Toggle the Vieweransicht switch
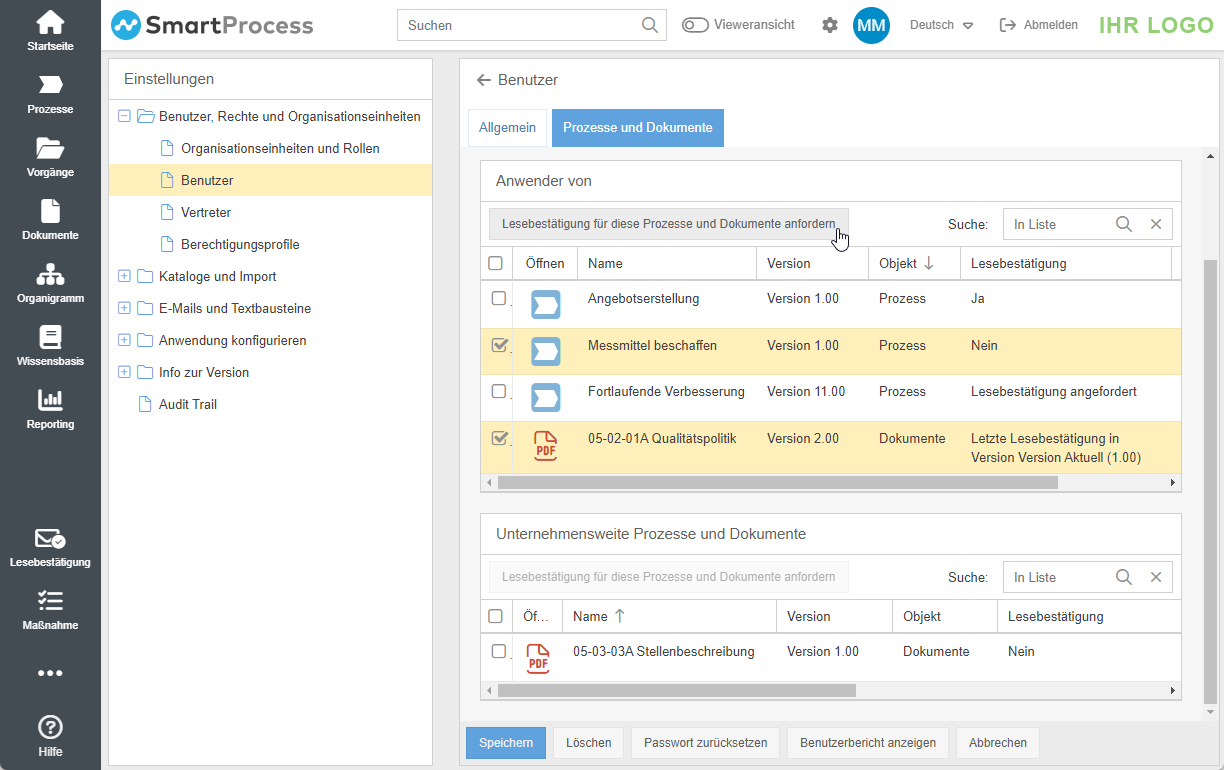The height and width of the screenshot is (770, 1224). pyautogui.click(x=695, y=25)
